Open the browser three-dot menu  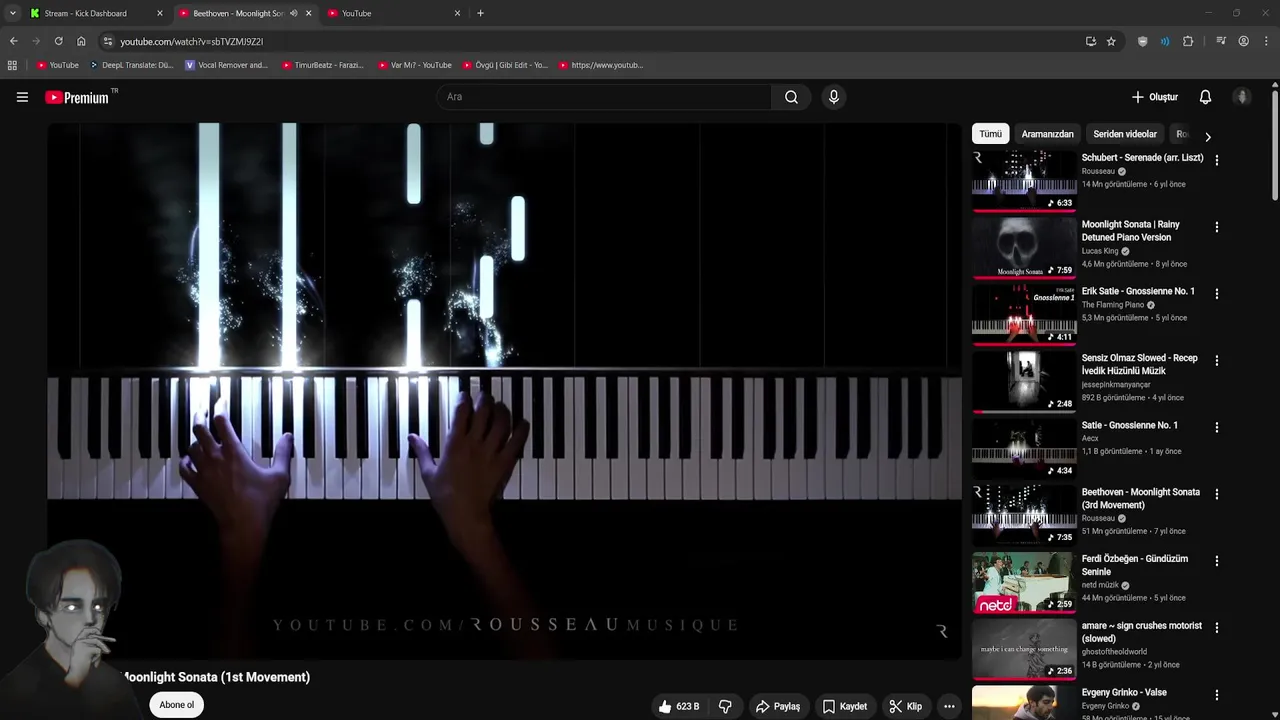1266,41
